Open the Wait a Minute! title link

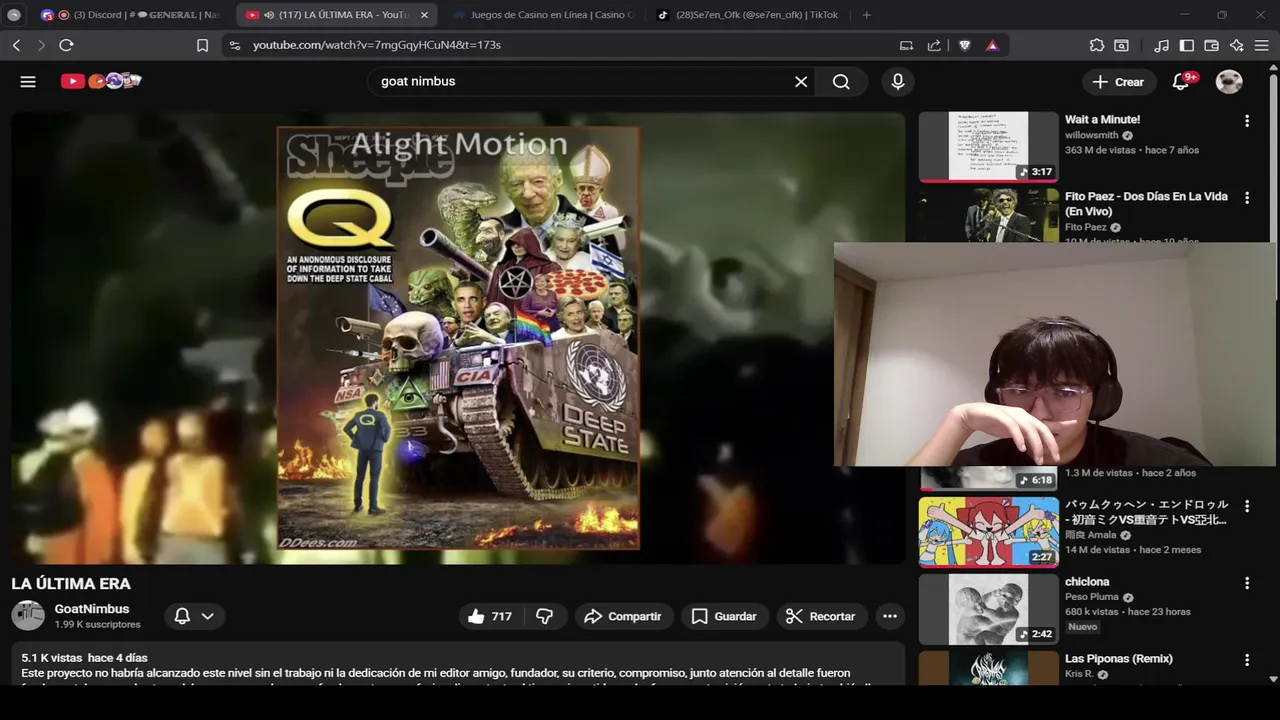pos(1102,120)
